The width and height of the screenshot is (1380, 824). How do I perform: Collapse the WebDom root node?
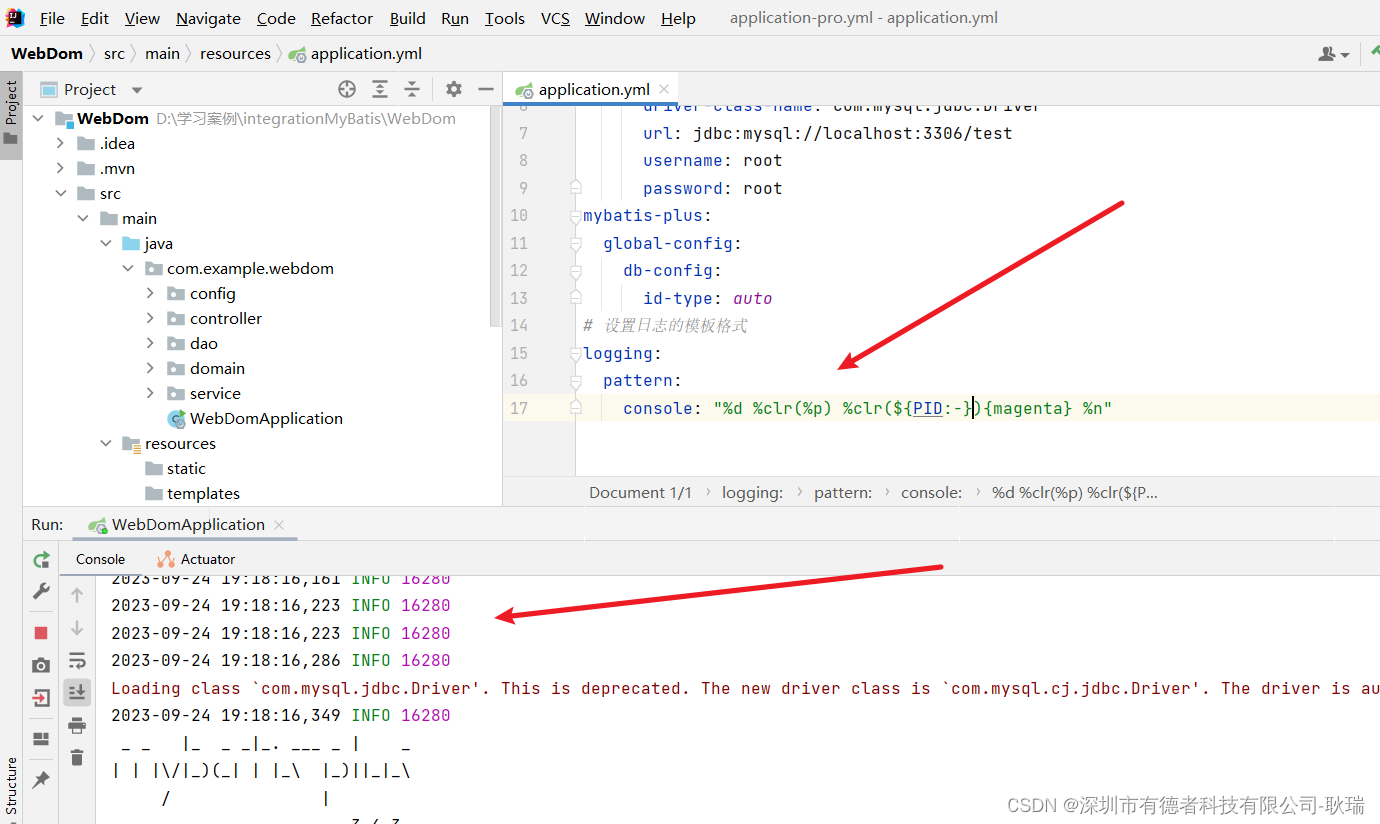click(39, 118)
